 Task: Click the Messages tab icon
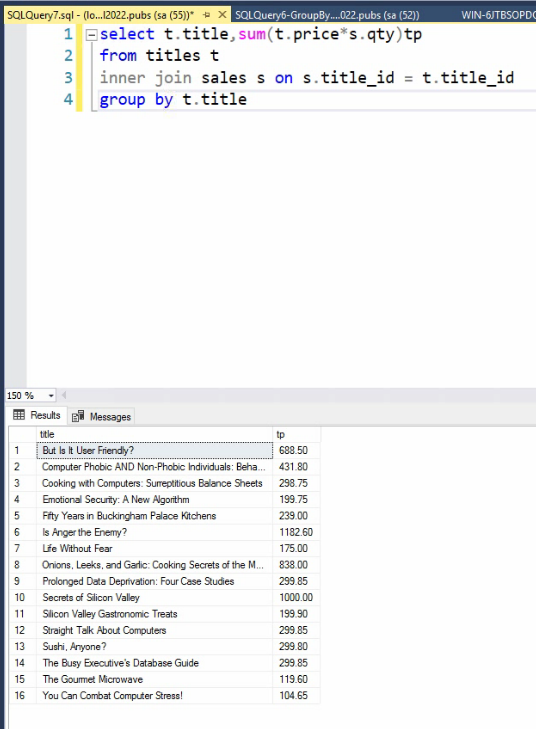(78, 416)
